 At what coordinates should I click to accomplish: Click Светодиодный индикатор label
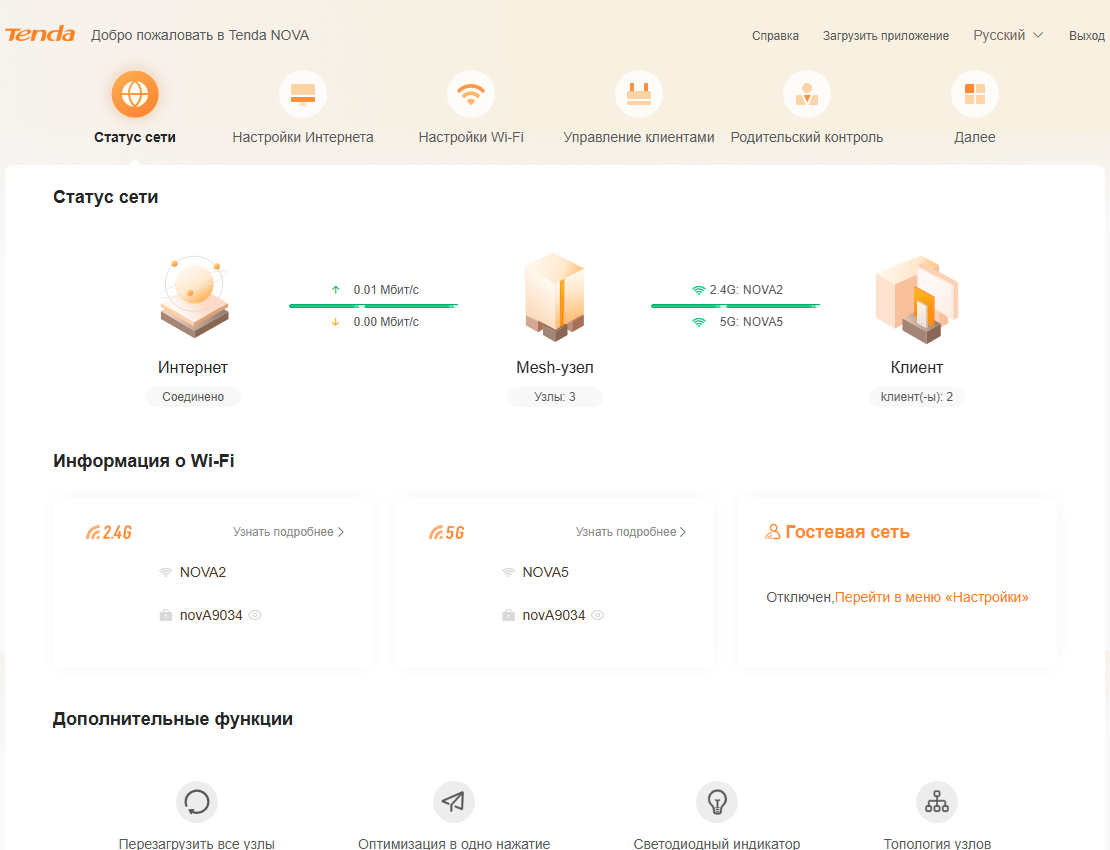[x=717, y=844]
